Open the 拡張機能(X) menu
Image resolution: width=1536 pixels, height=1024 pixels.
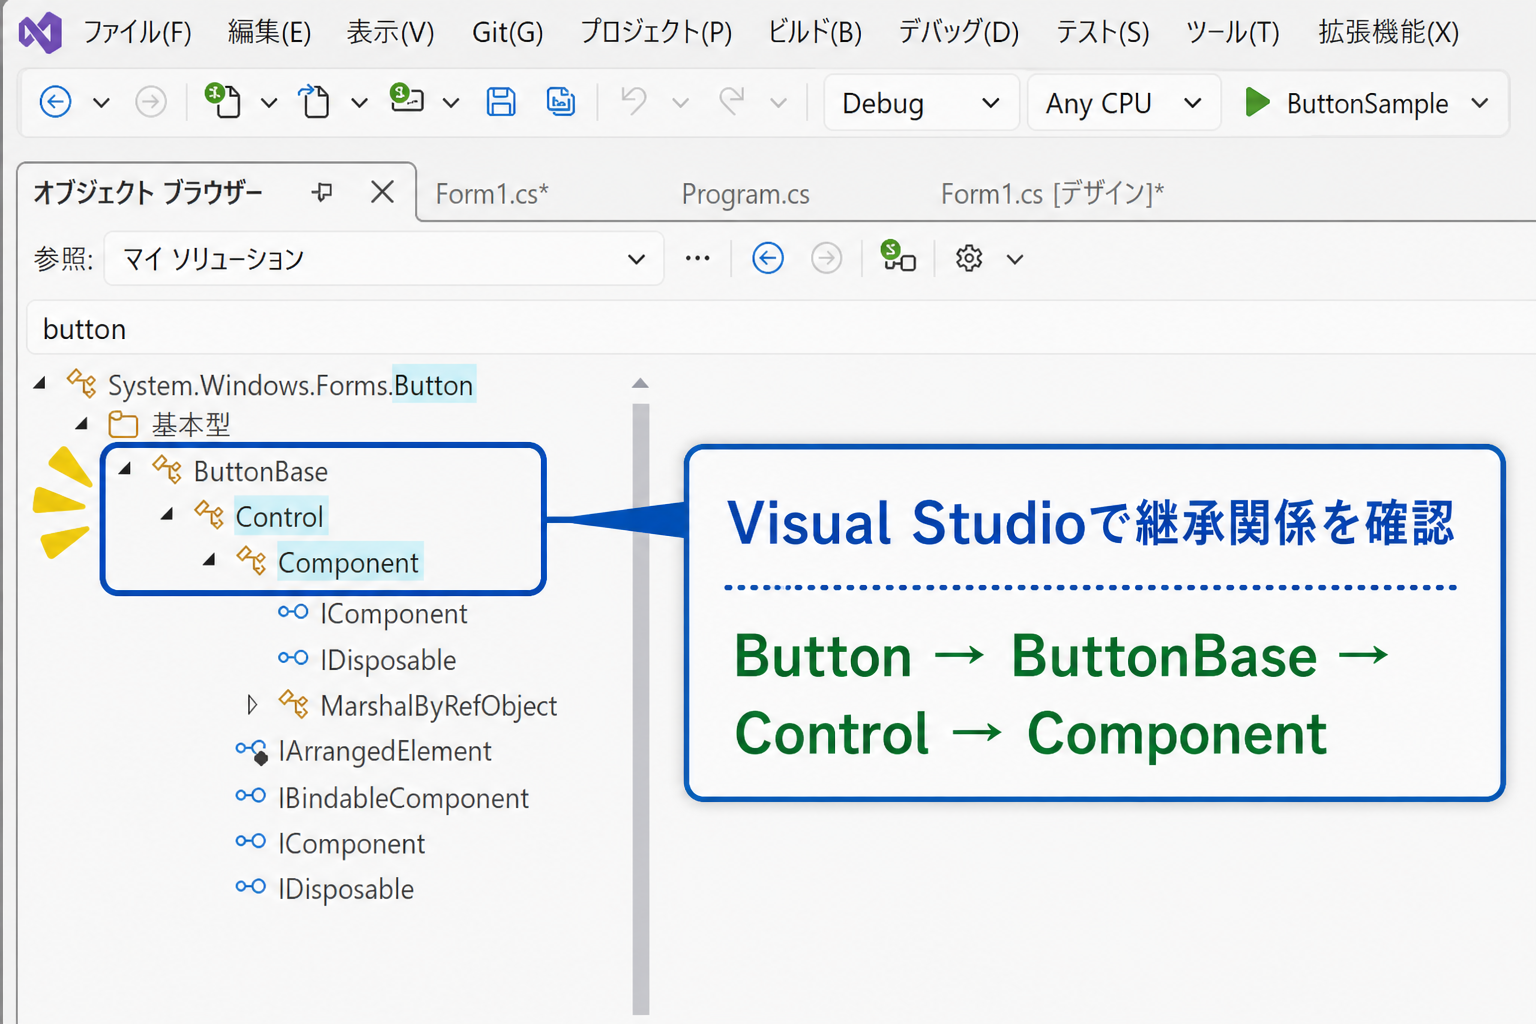(1388, 33)
